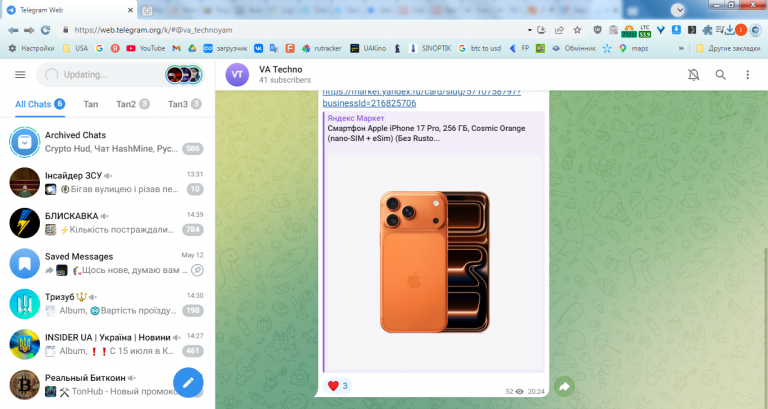
Task: Click the new message pencil button
Action: tap(188, 383)
